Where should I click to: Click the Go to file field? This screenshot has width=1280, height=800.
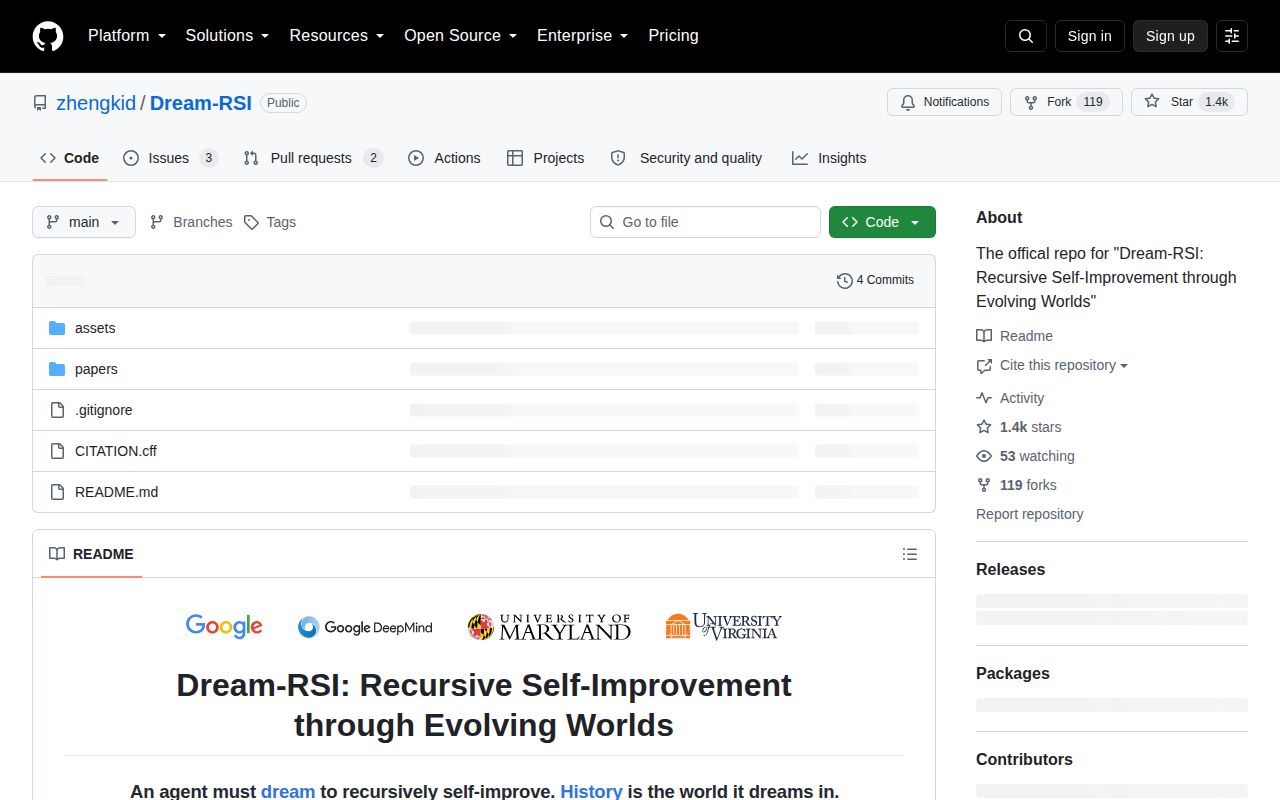point(705,222)
